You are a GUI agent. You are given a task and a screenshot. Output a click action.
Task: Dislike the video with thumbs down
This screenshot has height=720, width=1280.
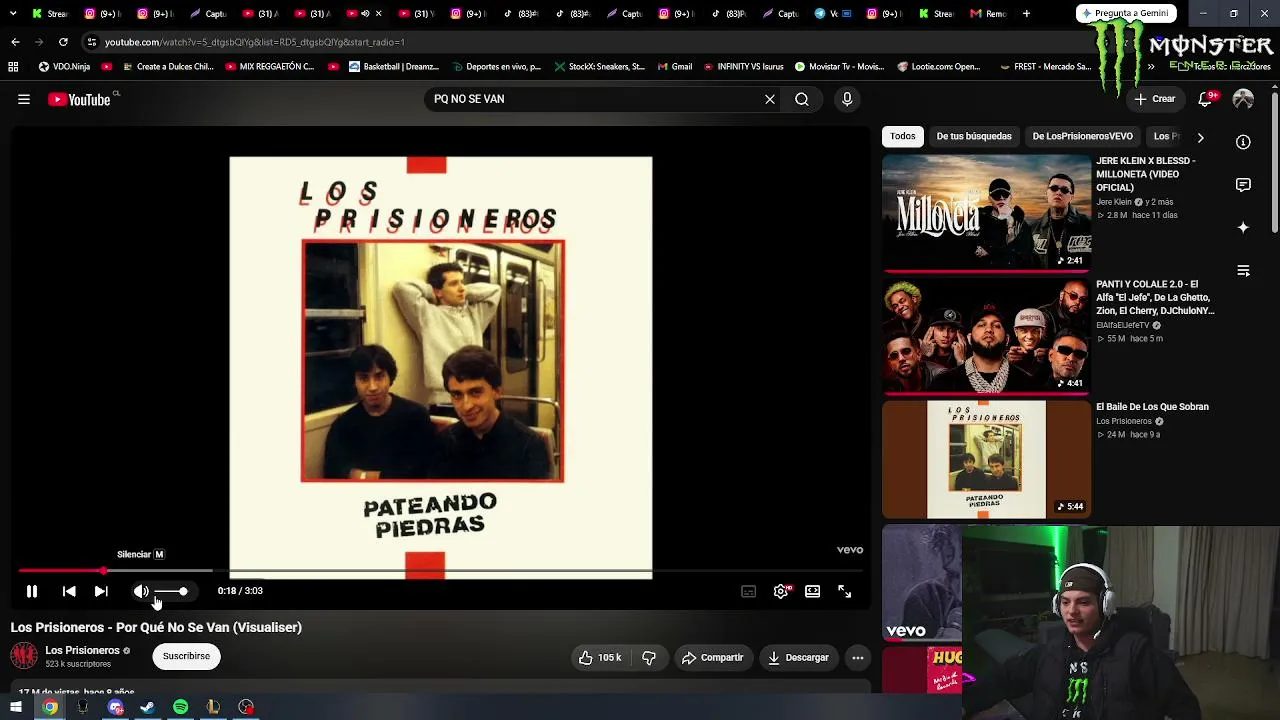(649, 657)
